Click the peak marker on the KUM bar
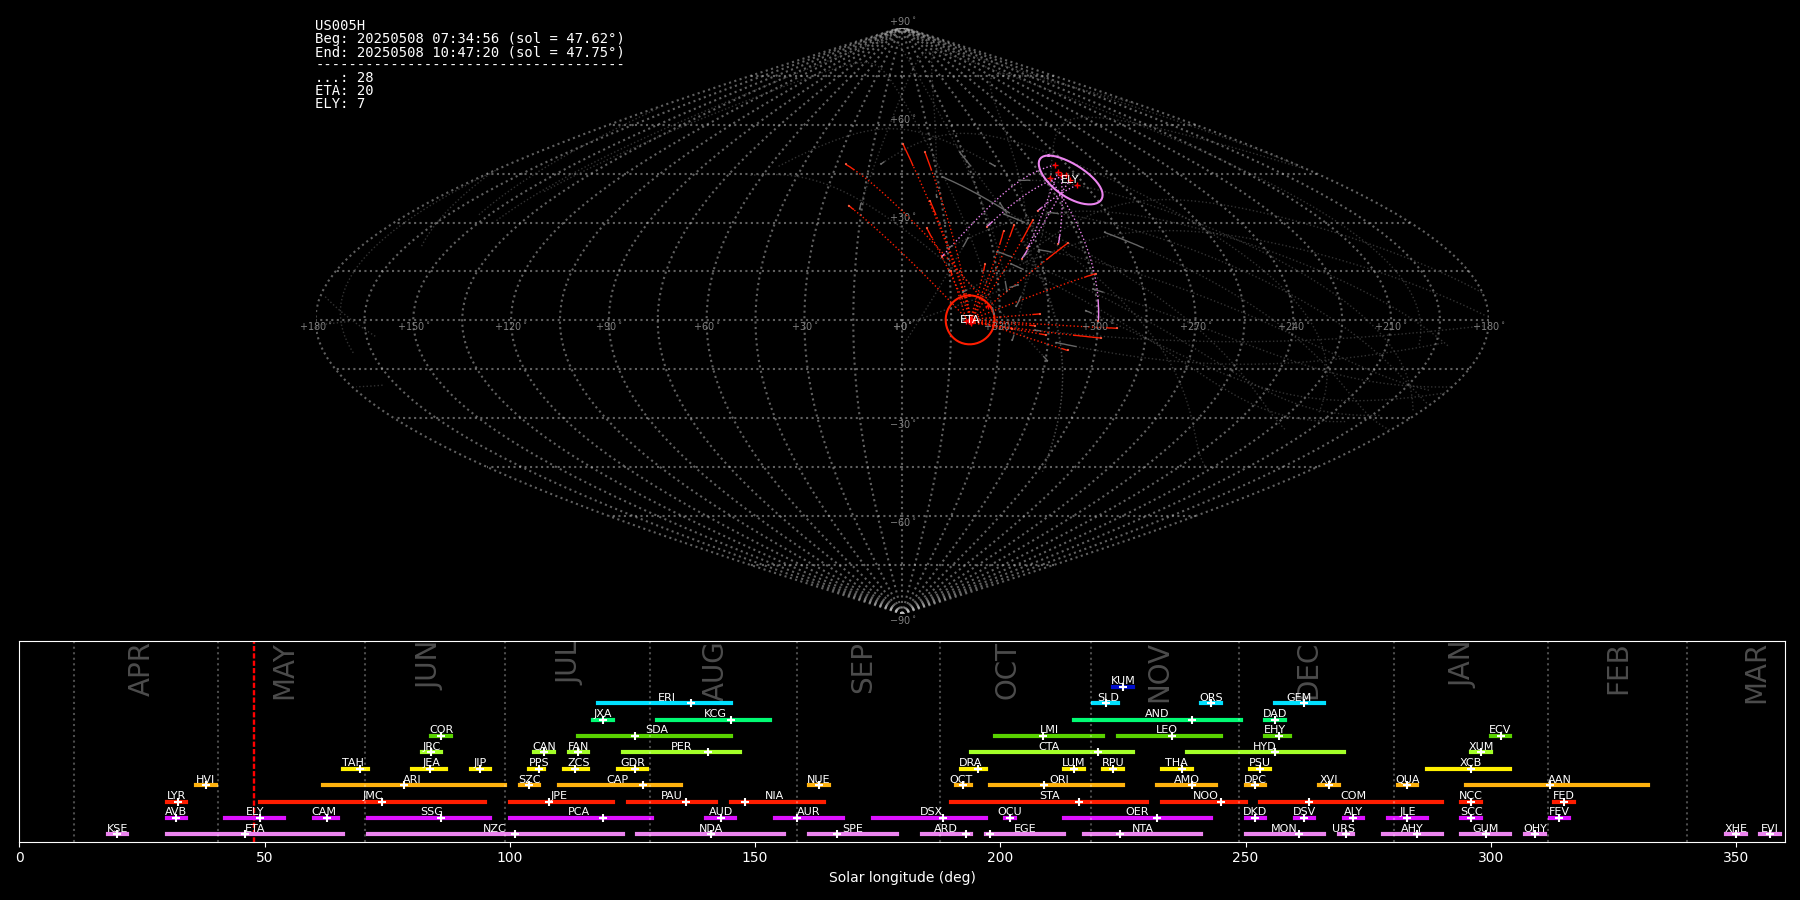This screenshot has width=1800, height=900. [1123, 687]
